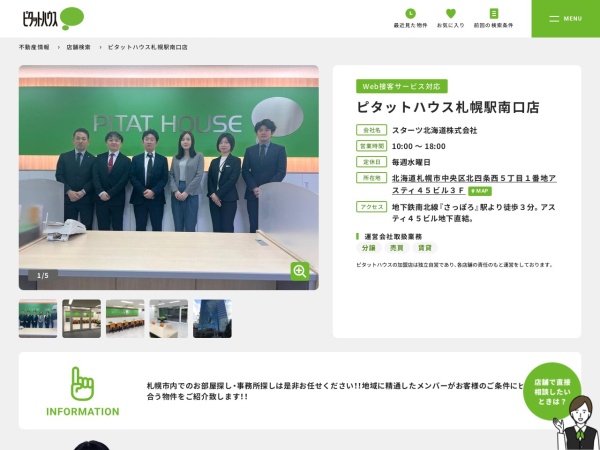Click the 運営会社取扱業務 heading
Image resolution: width=600 pixels, height=450 pixels.
coord(393,236)
